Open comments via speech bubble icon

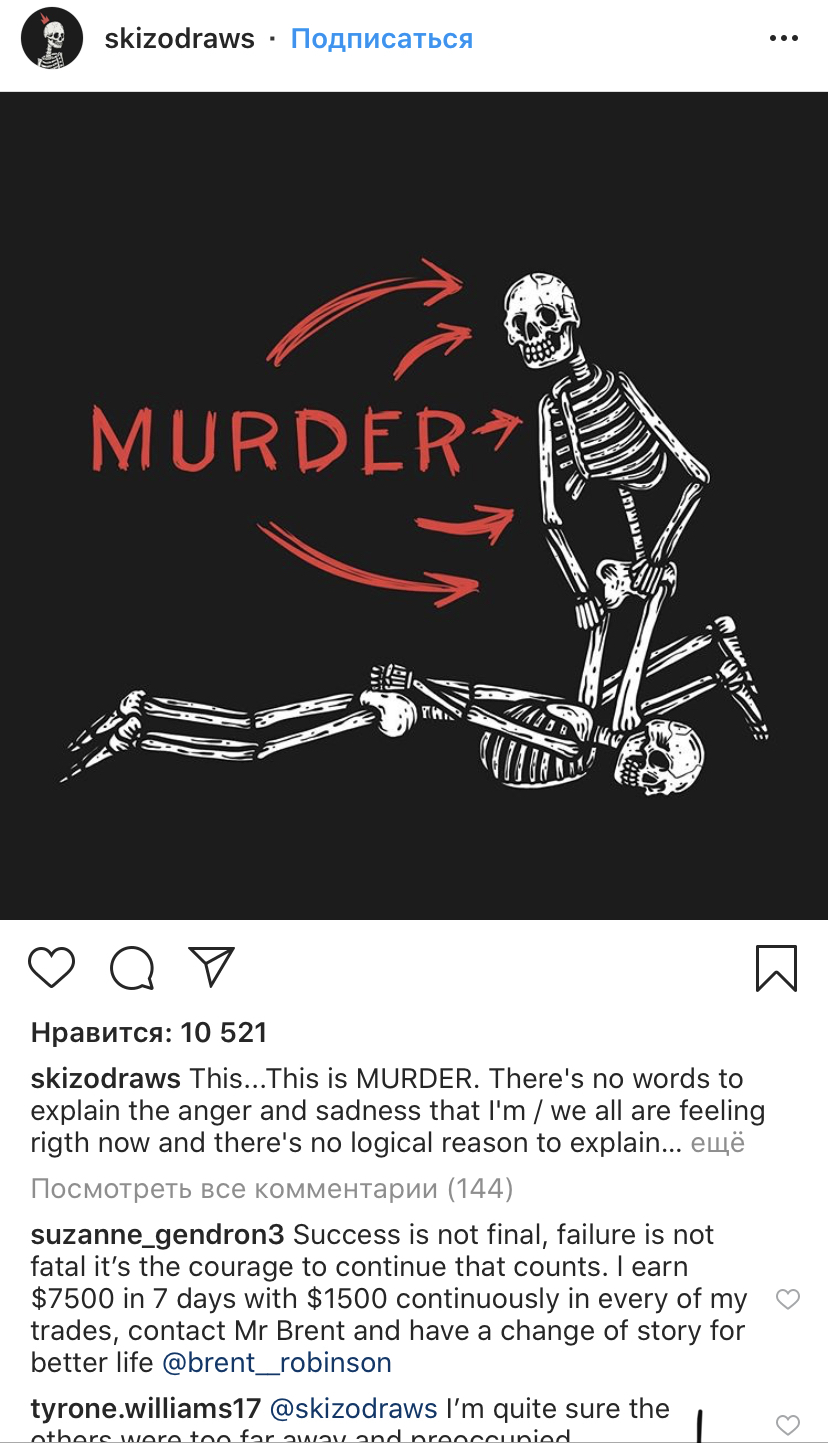pos(132,968)
